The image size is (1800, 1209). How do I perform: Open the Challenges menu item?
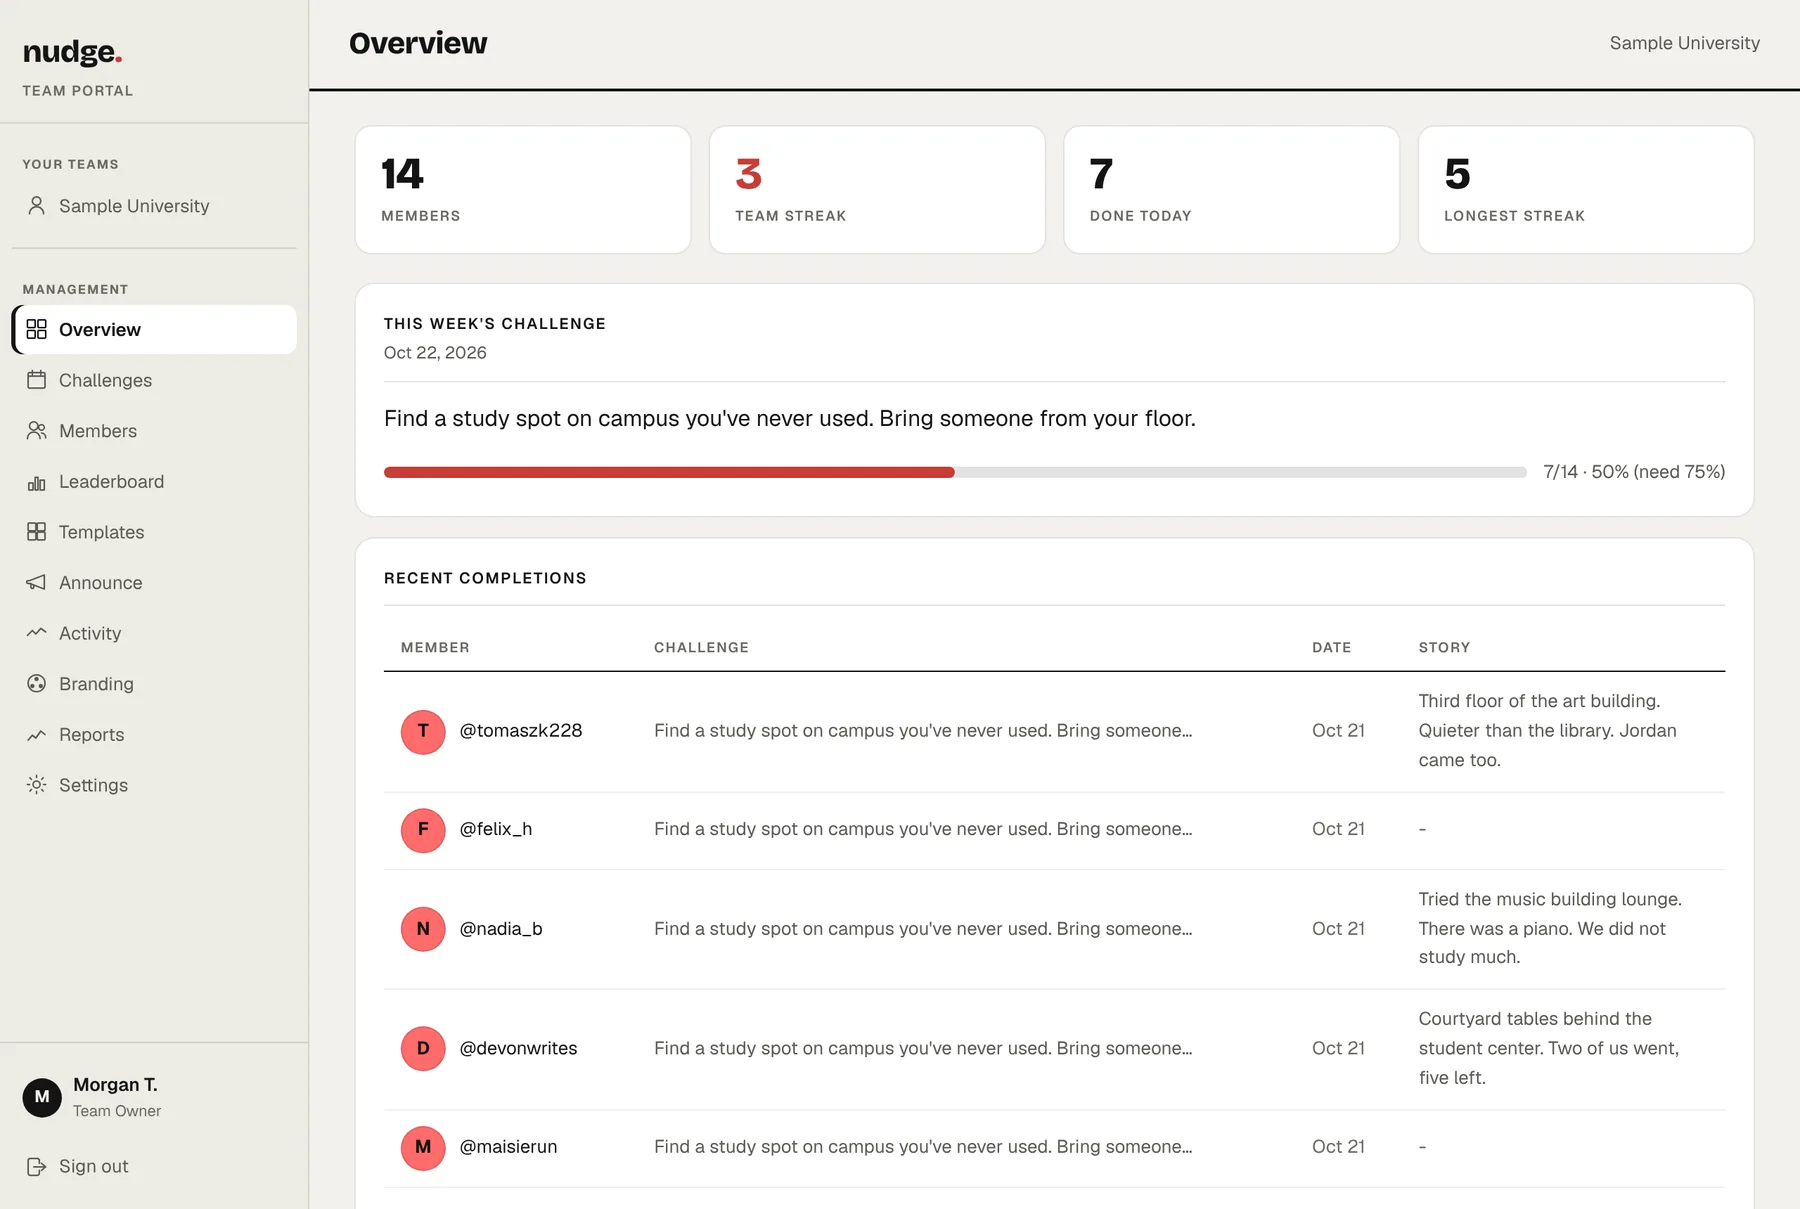pos(154,380)
